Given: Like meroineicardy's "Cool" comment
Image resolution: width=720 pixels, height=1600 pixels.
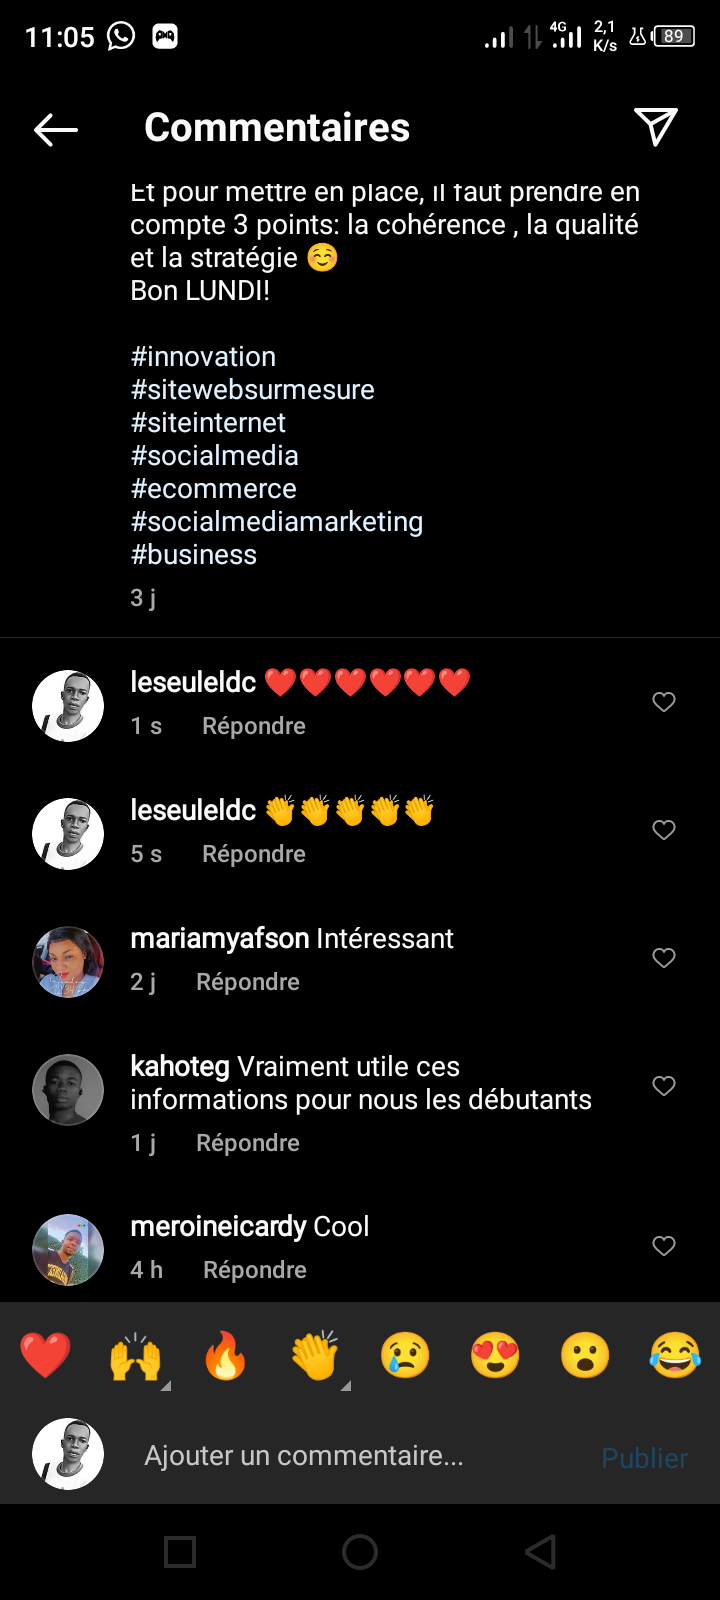Looking at the screenshot, I should [x=664, y=1246].
